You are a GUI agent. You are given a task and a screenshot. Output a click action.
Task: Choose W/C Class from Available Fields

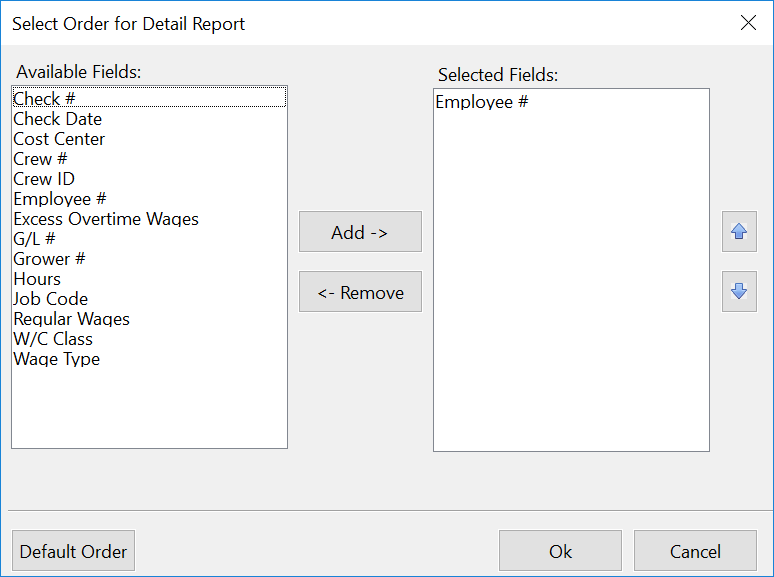[53, 339]
